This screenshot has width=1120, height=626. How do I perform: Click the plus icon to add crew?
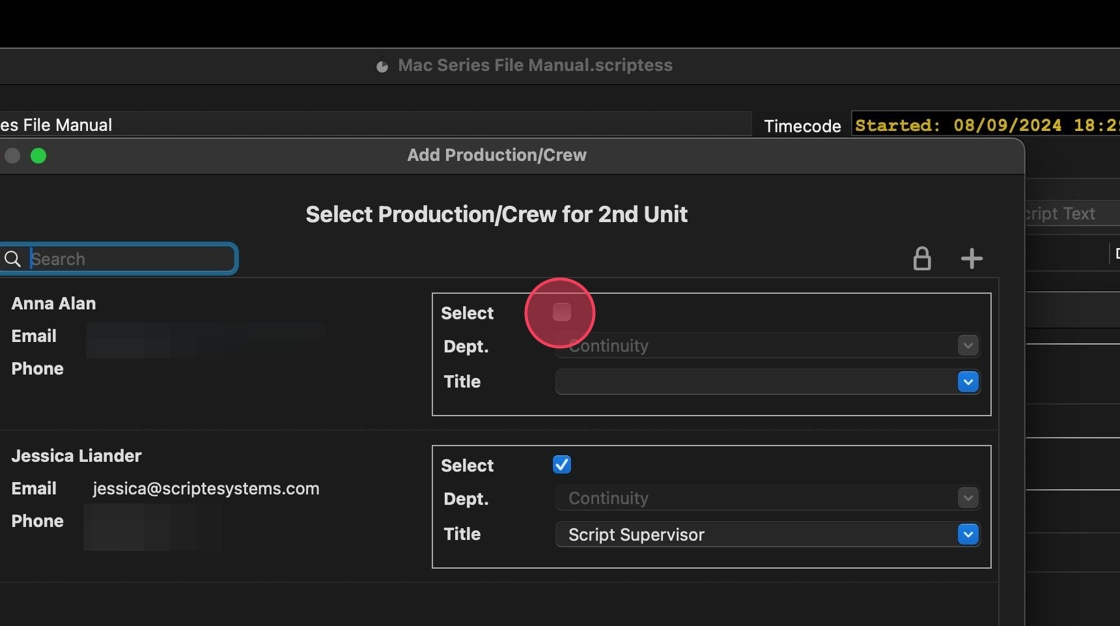pyautogui.click(x=971, y=259)
